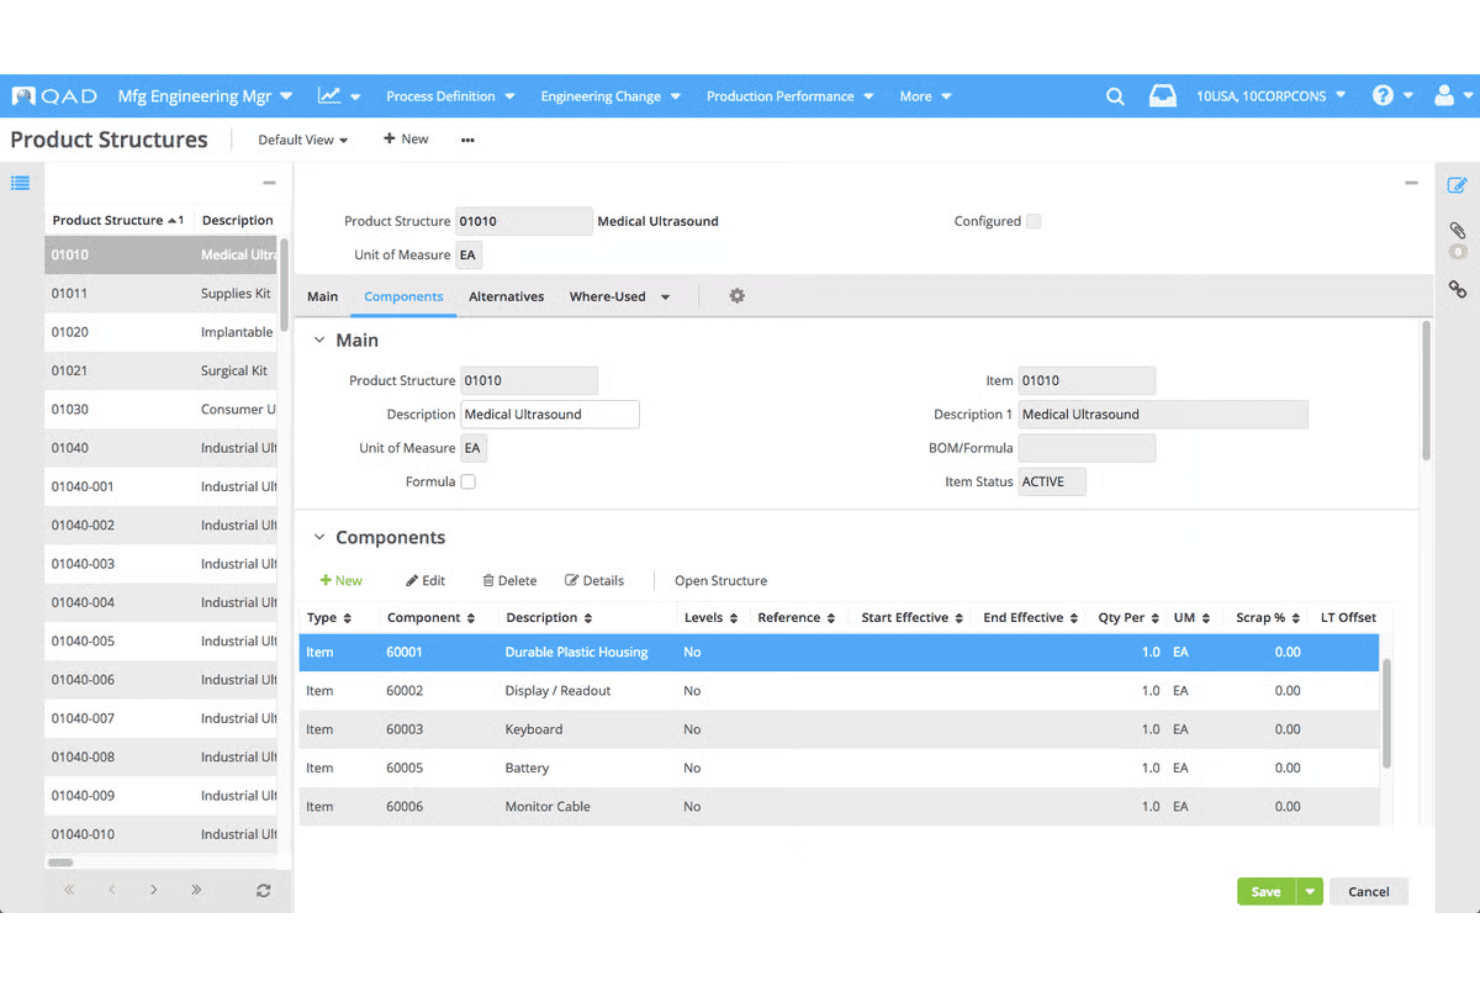Go to the next page of list
The image size is (1480, 987).
(x=153, y=889)
